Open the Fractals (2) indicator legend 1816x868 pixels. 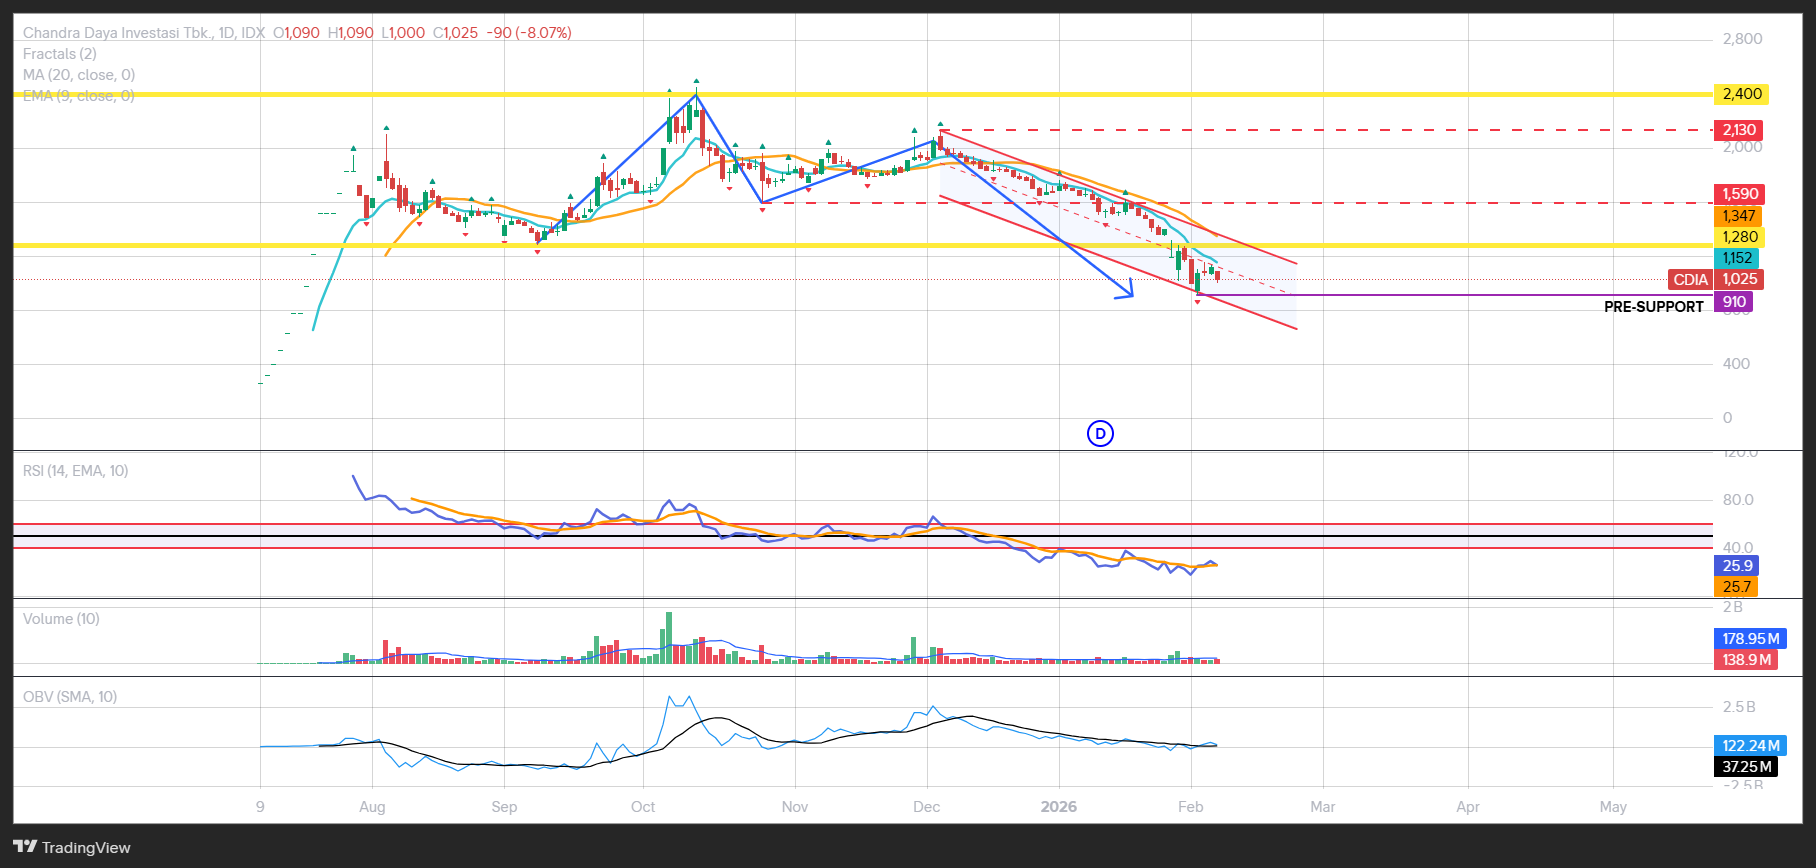point(60,54)
